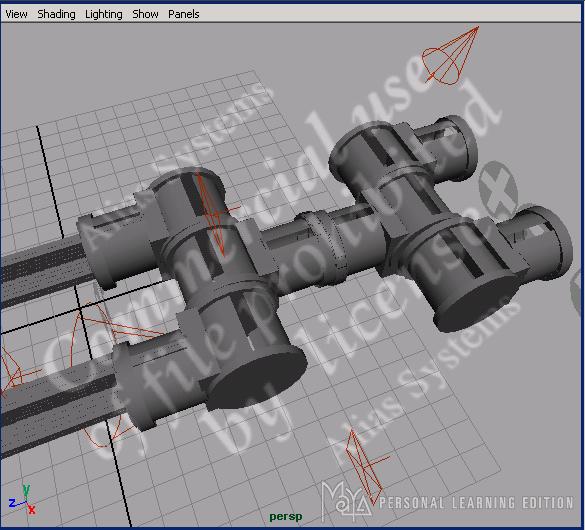Open the Panels menu

[184, 14]
